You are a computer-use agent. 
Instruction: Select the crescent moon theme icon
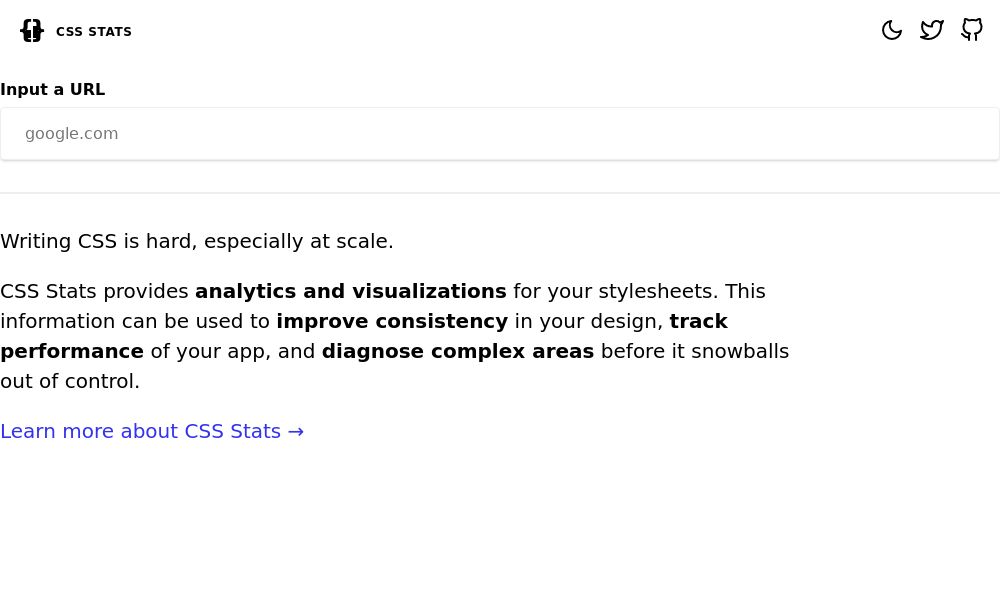click(x=892, y=30)
